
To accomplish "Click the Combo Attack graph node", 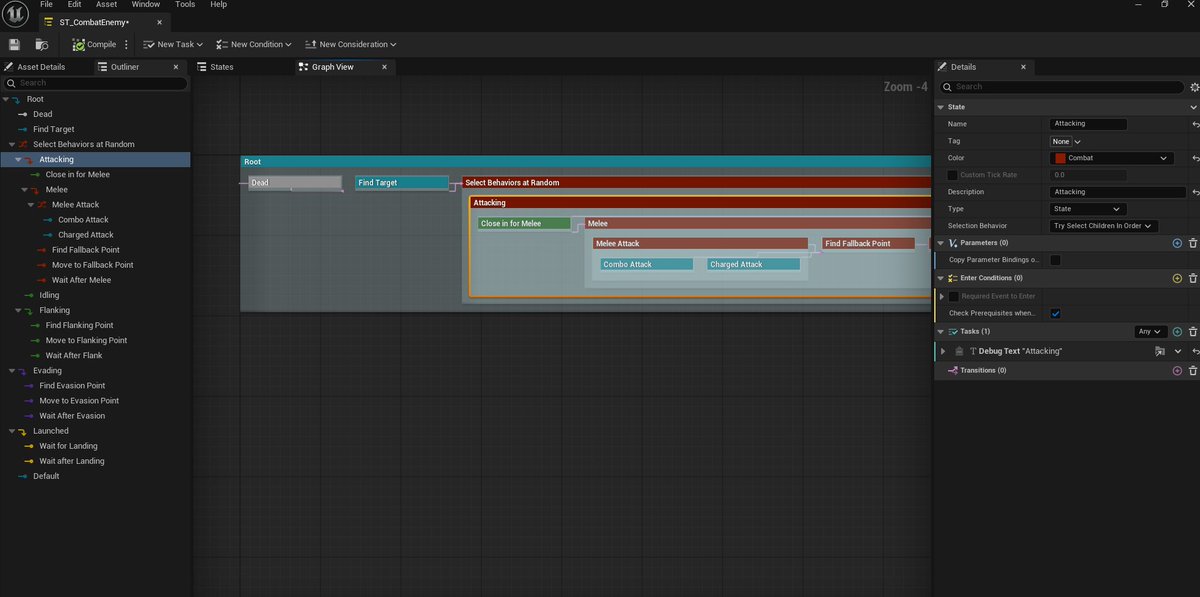I will pyautogui.click(x=646, y=264).
